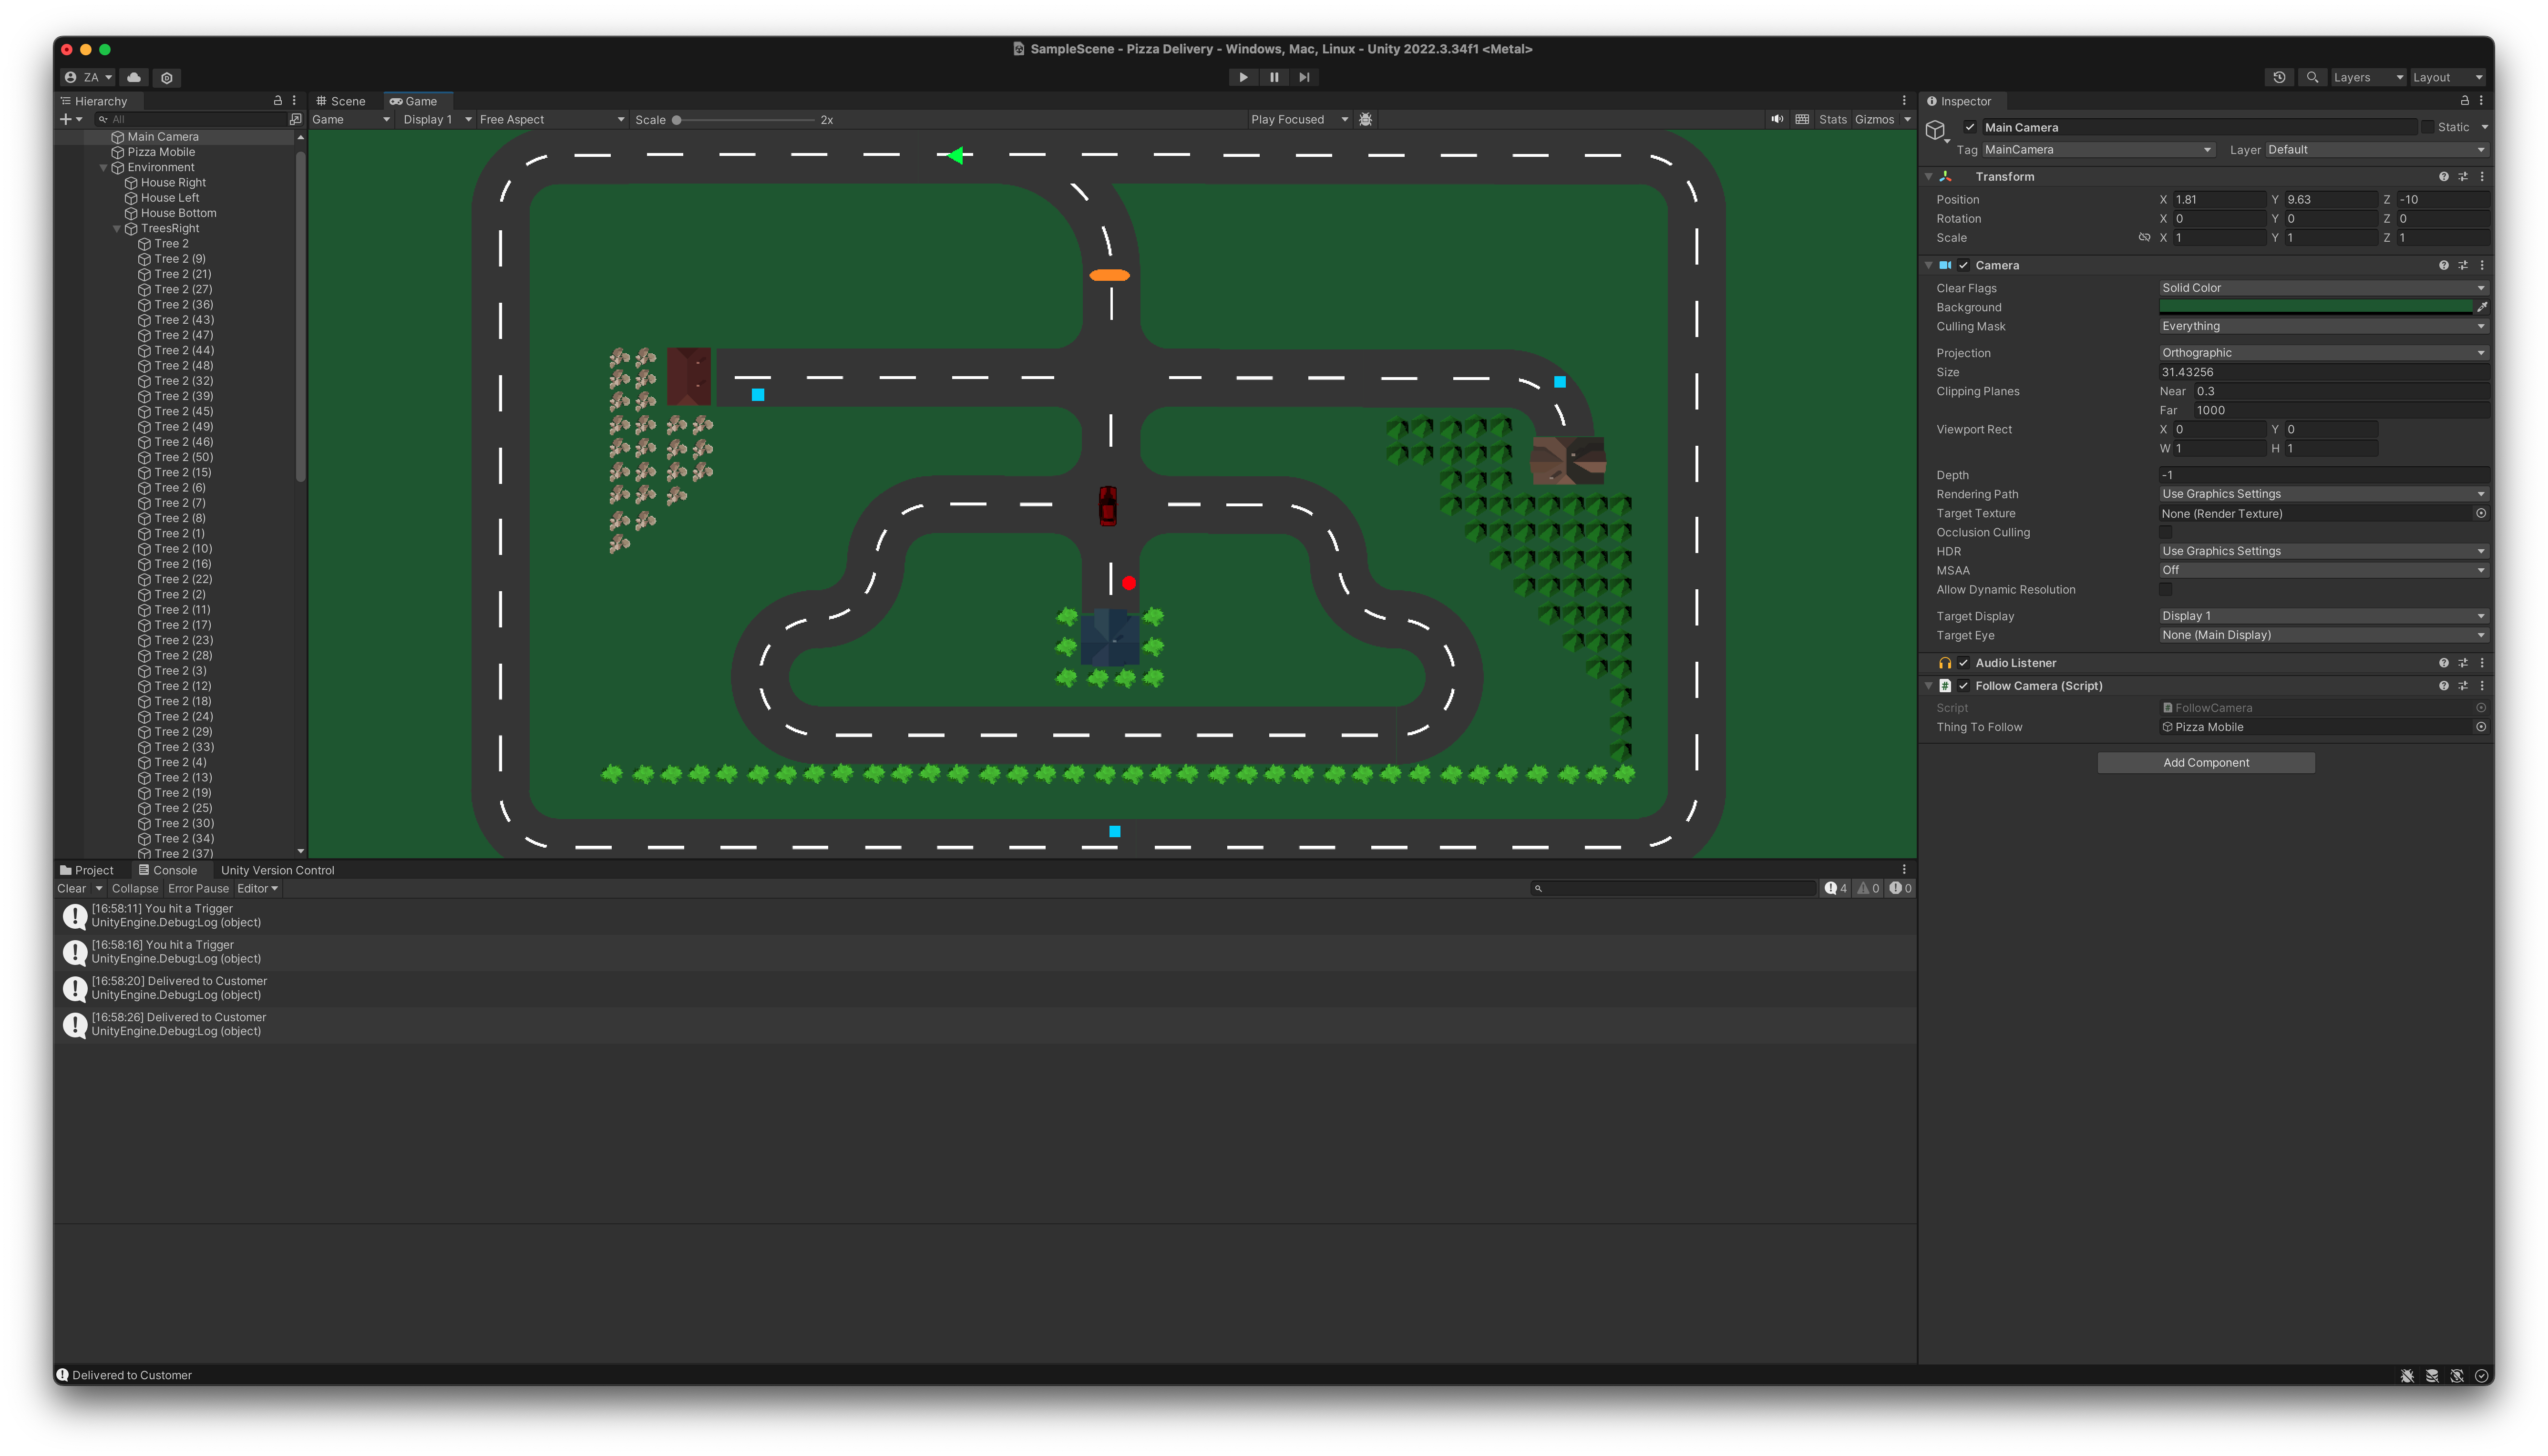Open the Clear Flags dropdown
Image resolution: width=2548 pixels, height=1456 pixels.
pos(2323,288)
